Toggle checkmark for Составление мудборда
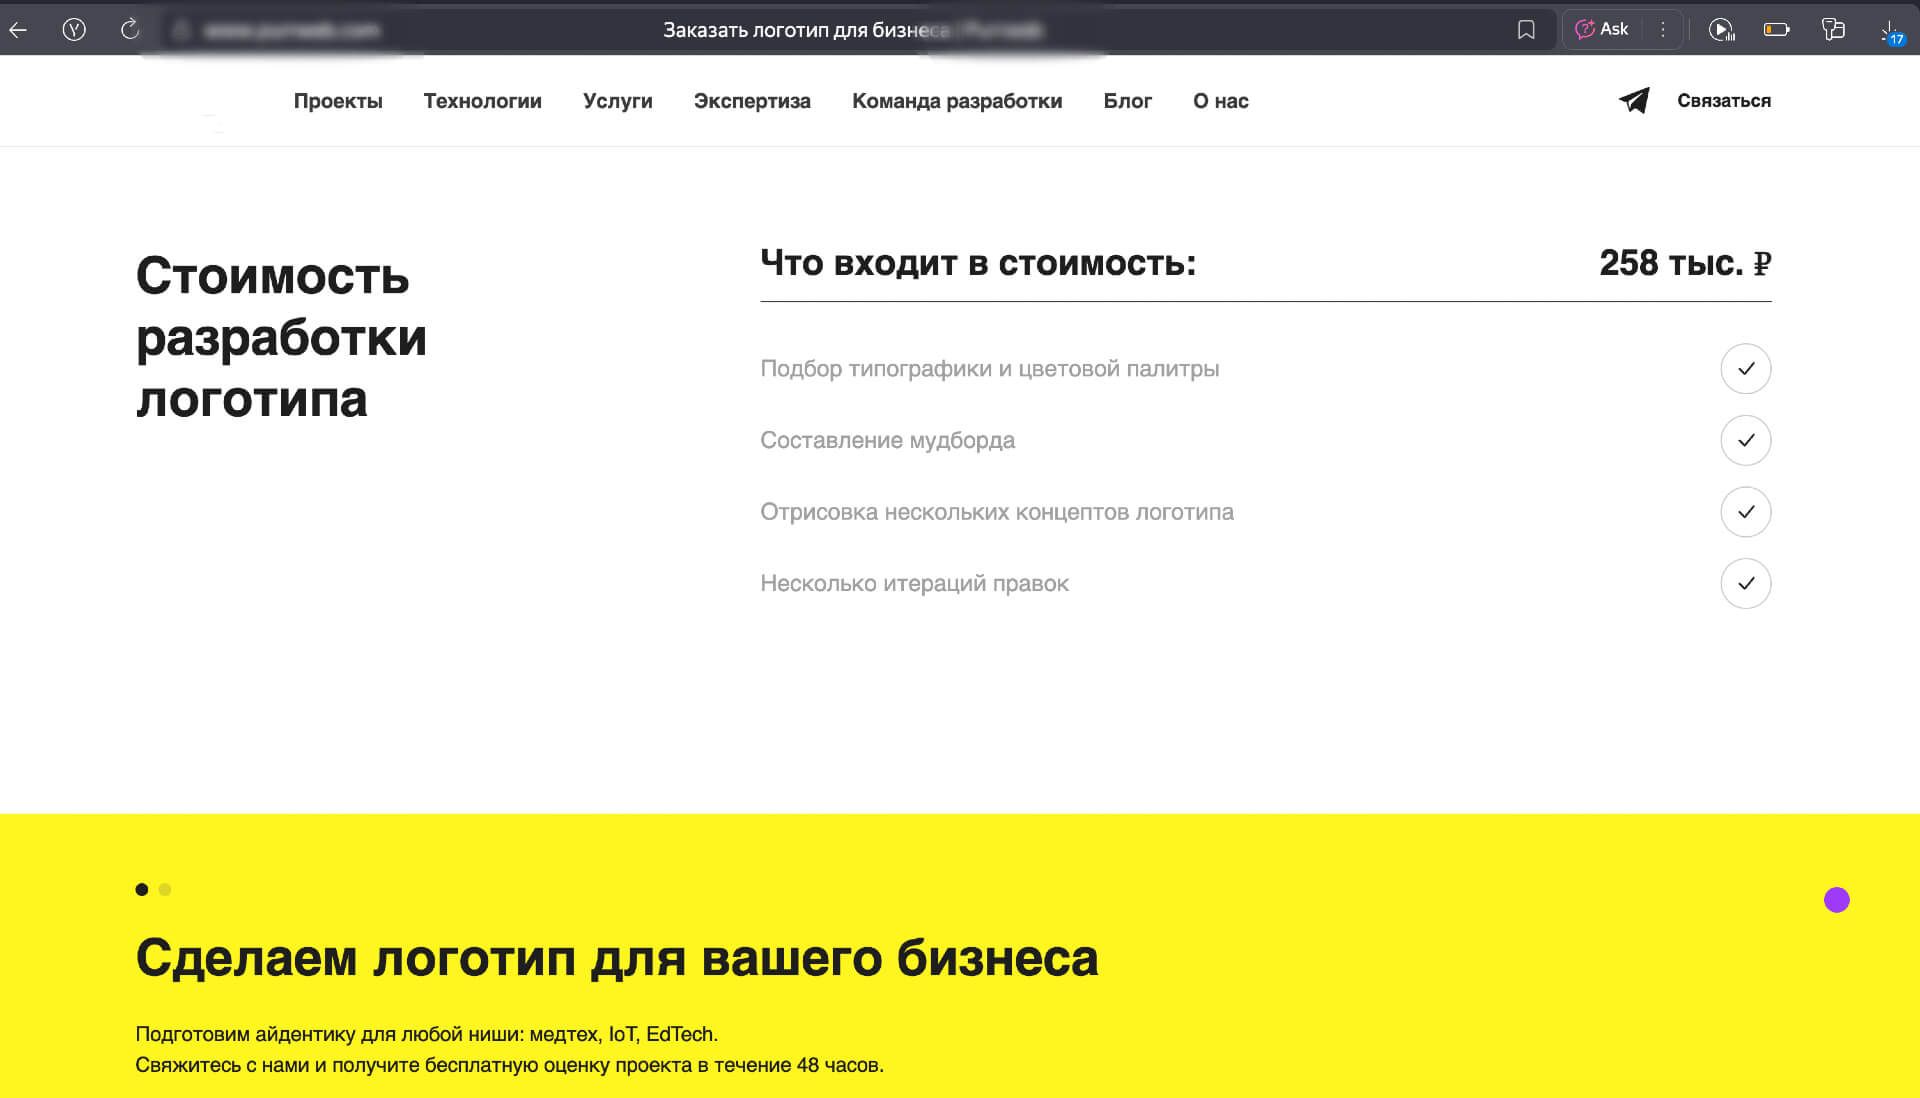The width and height of the screenshot is (1920, 1098). (x=1746, y=440)
